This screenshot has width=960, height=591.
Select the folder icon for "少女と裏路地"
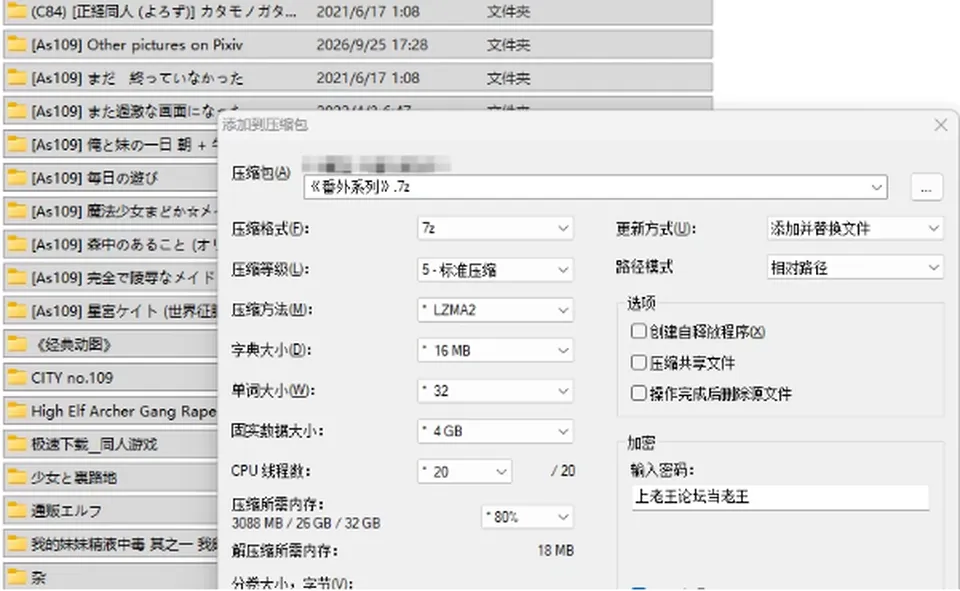tap(17, 477)
